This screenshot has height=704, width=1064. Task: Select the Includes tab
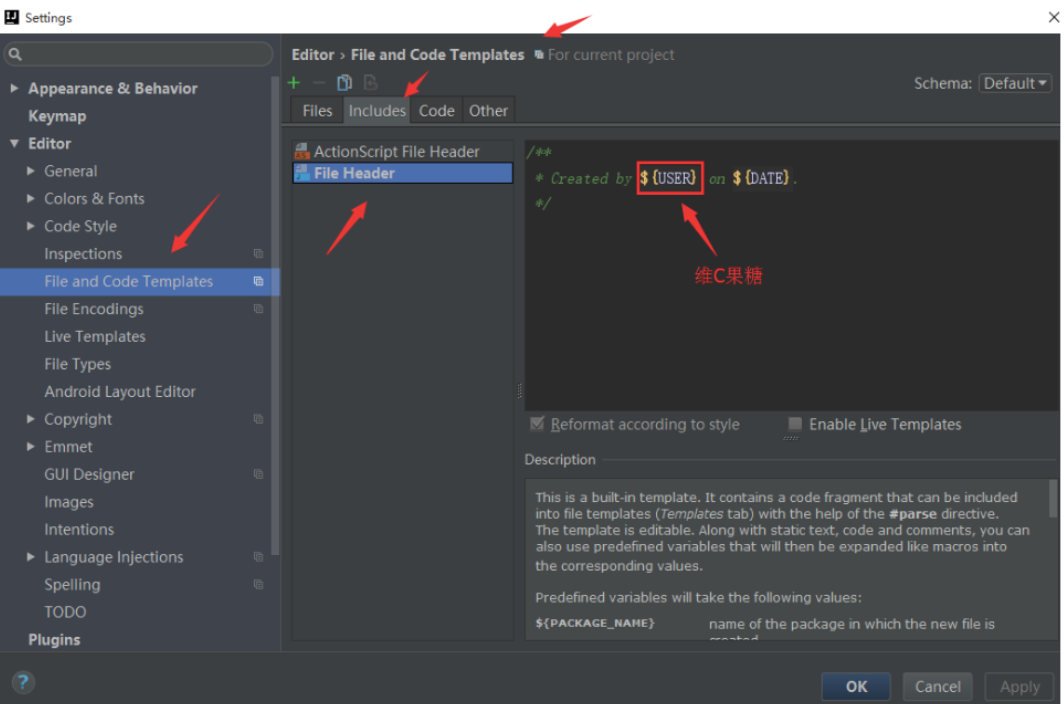[x=377, y=111]
